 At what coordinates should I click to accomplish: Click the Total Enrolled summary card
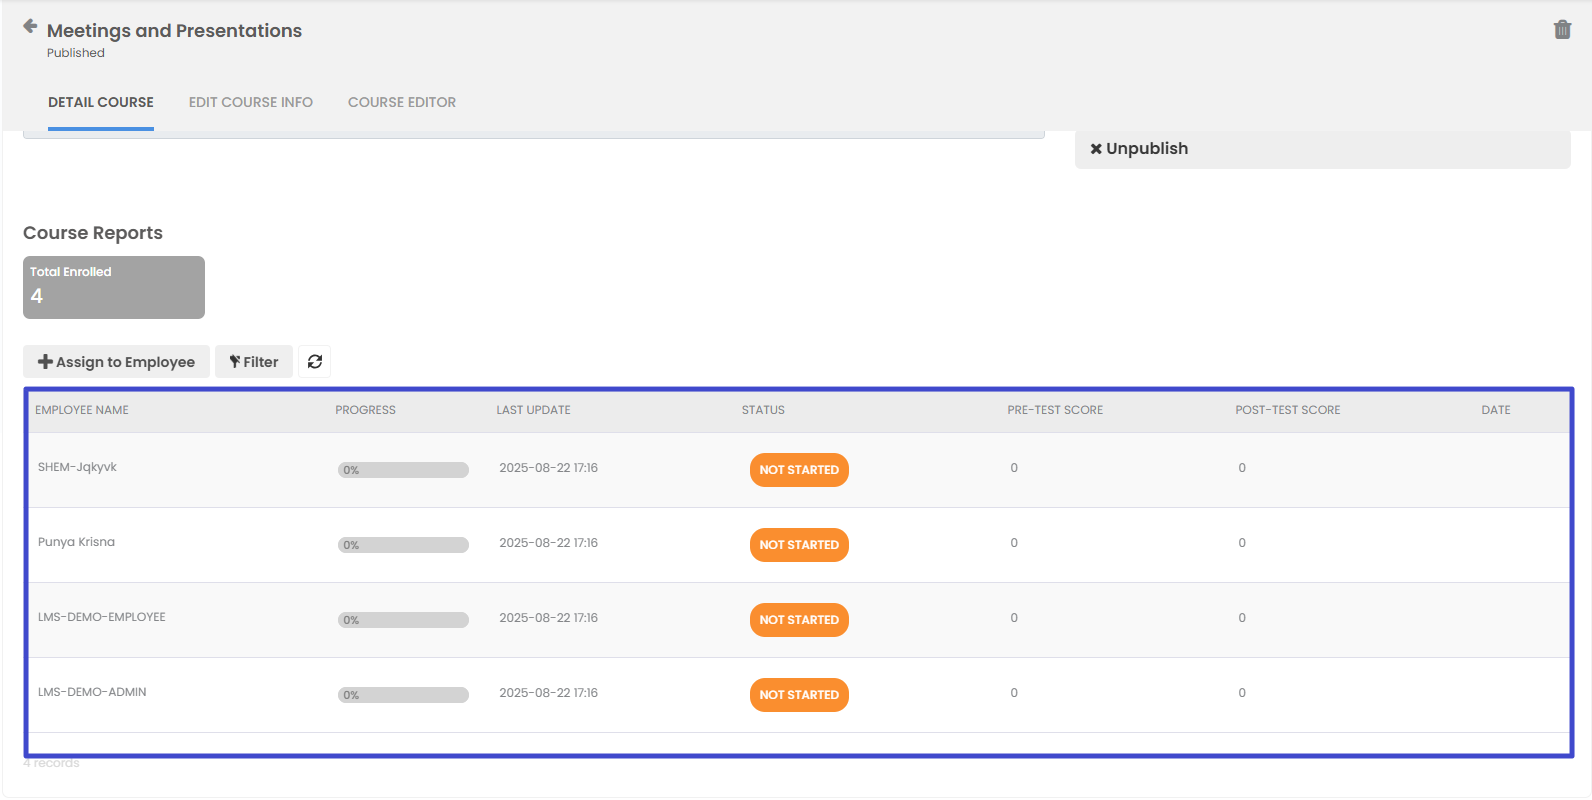coord(114,287)
